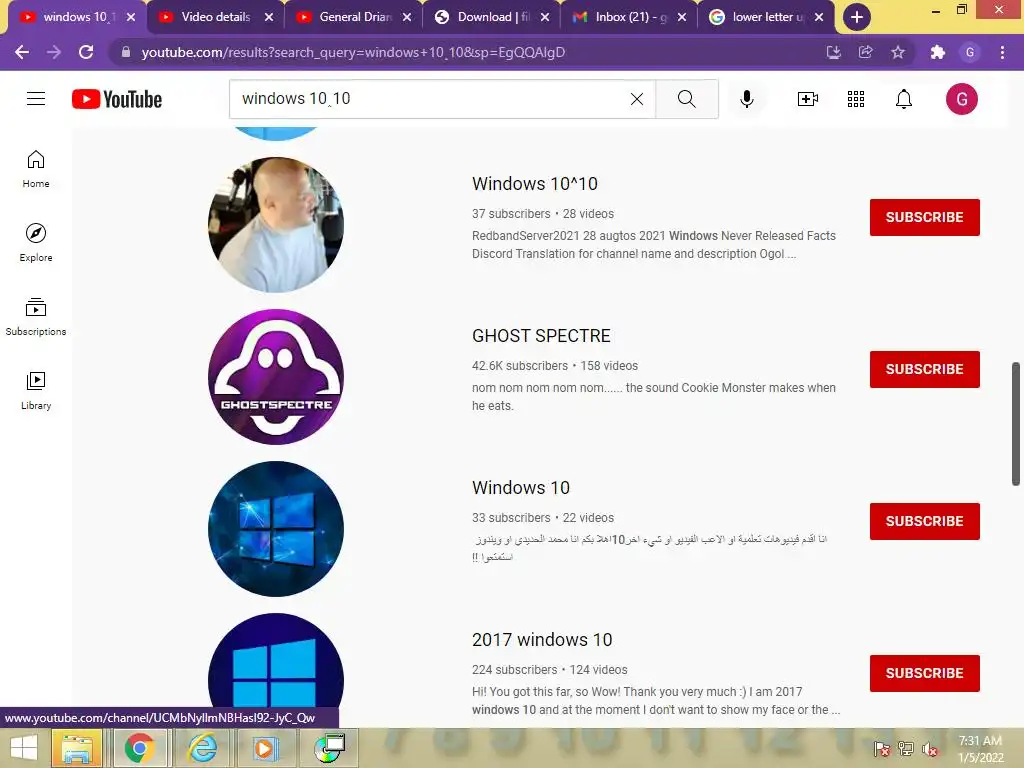Go back with browser back arrow

22,52
